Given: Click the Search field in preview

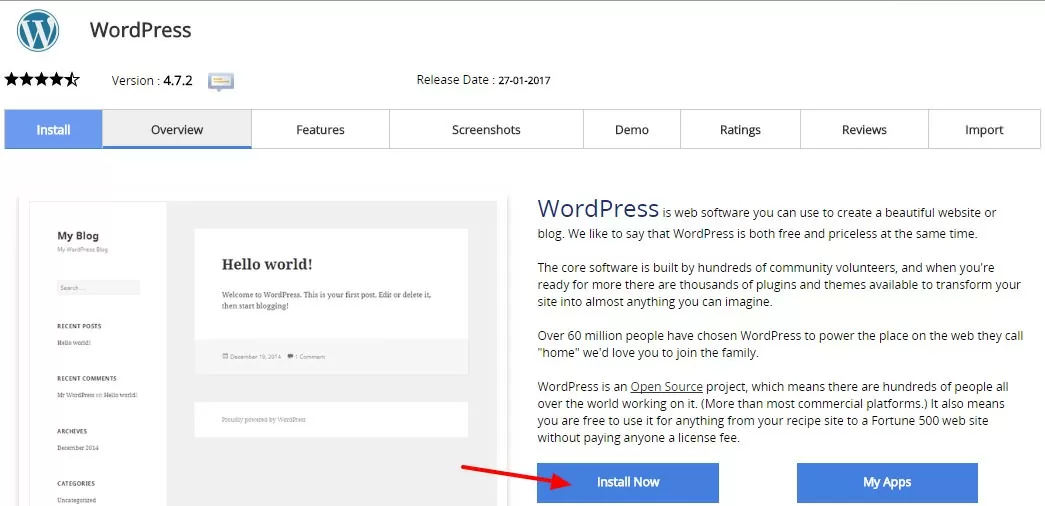Looking at the screenshot, I should tap(99, 288).
